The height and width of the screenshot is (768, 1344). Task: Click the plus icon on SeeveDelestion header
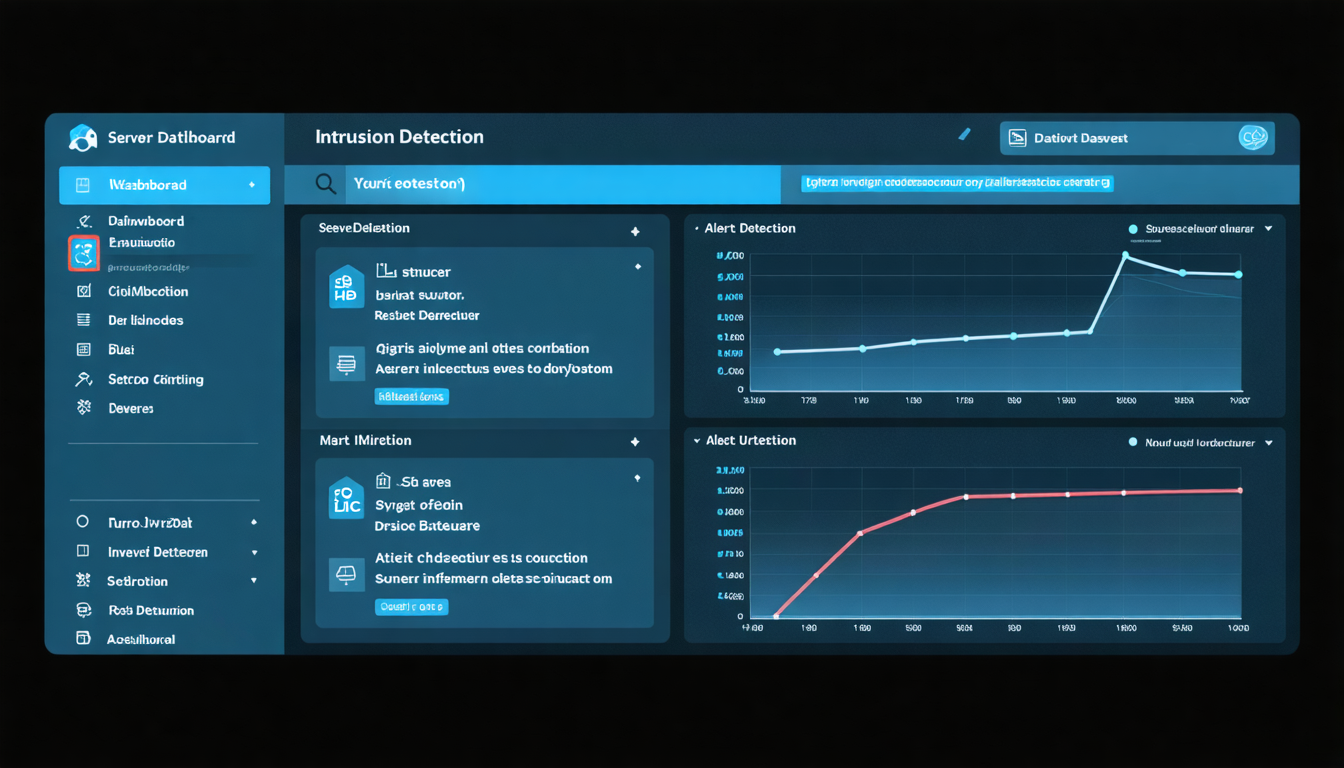pyautogui.click(x=635, y=231)
